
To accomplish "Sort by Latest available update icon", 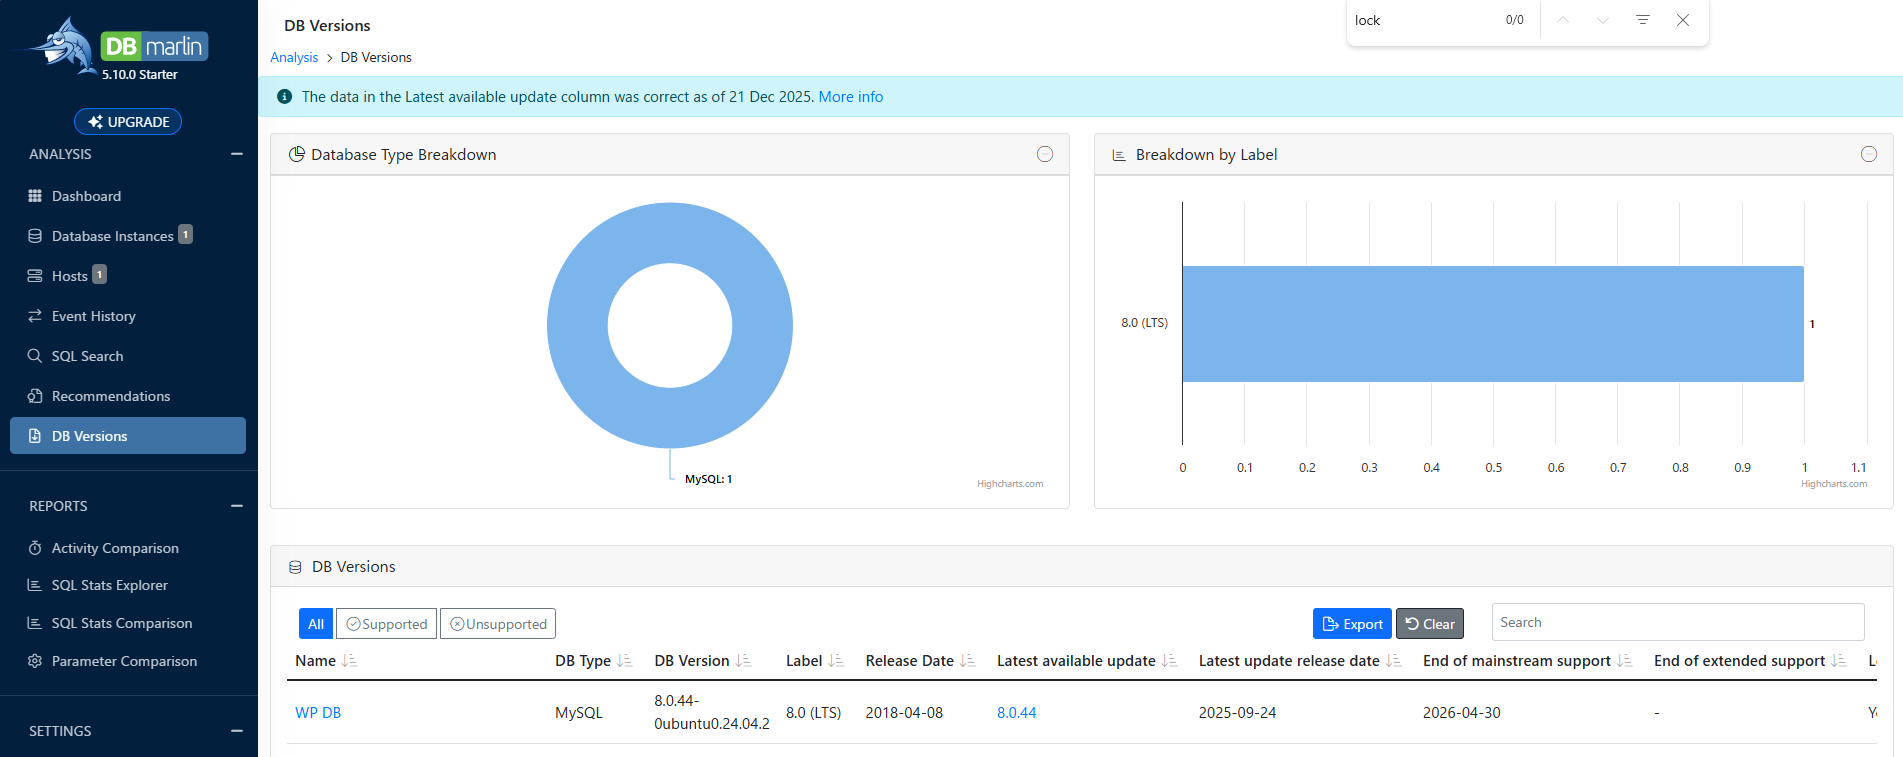I will tap(1169, 661).
